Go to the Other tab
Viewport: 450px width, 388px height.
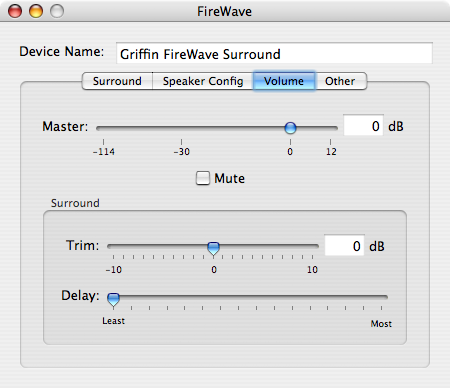(340, 81)
